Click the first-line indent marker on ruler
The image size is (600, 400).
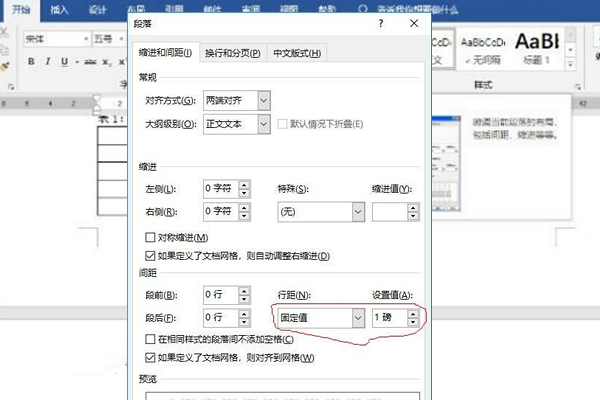tap(97, 99)
